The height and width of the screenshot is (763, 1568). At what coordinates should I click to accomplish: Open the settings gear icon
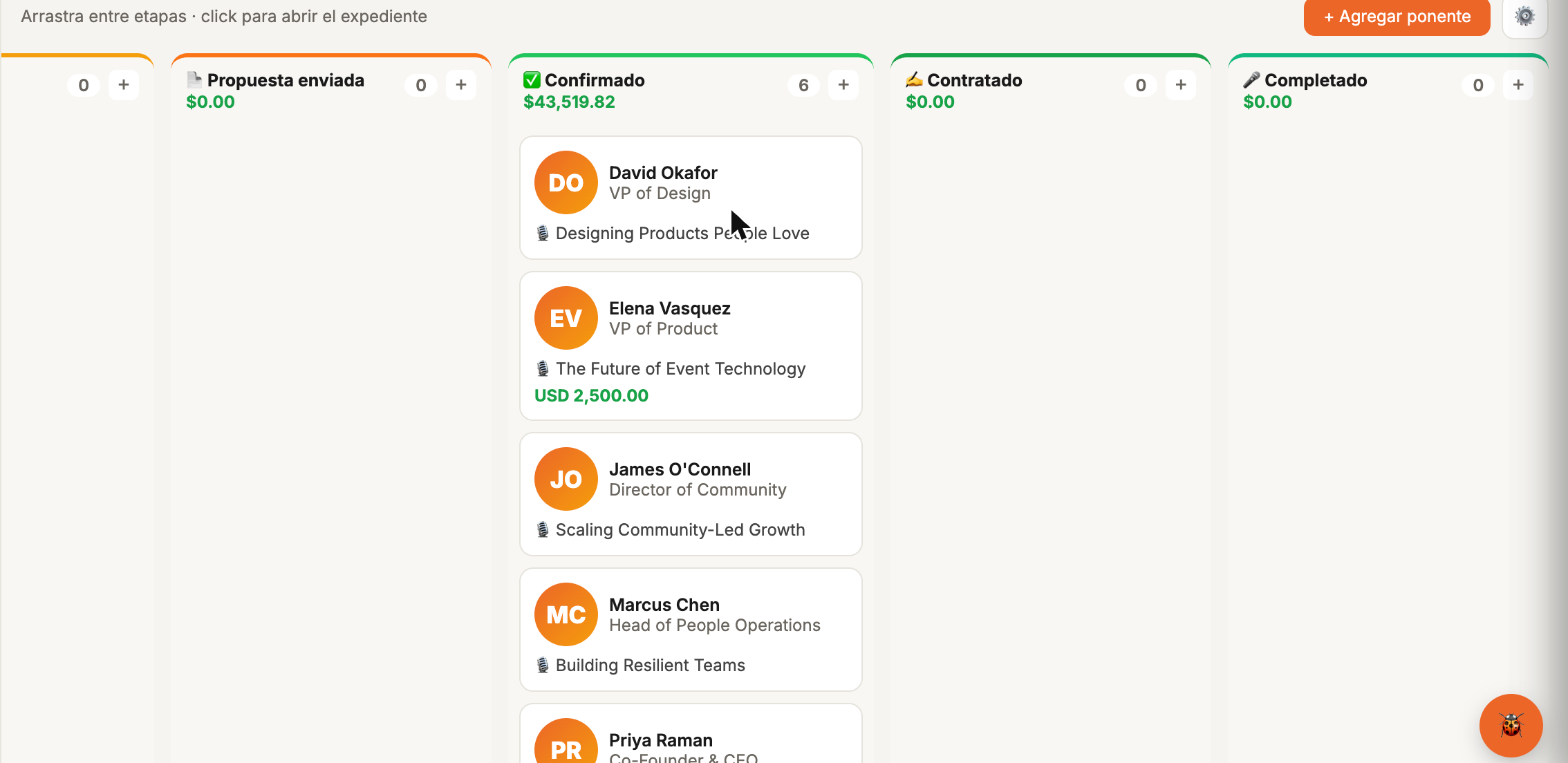(x=1524, y=17)
